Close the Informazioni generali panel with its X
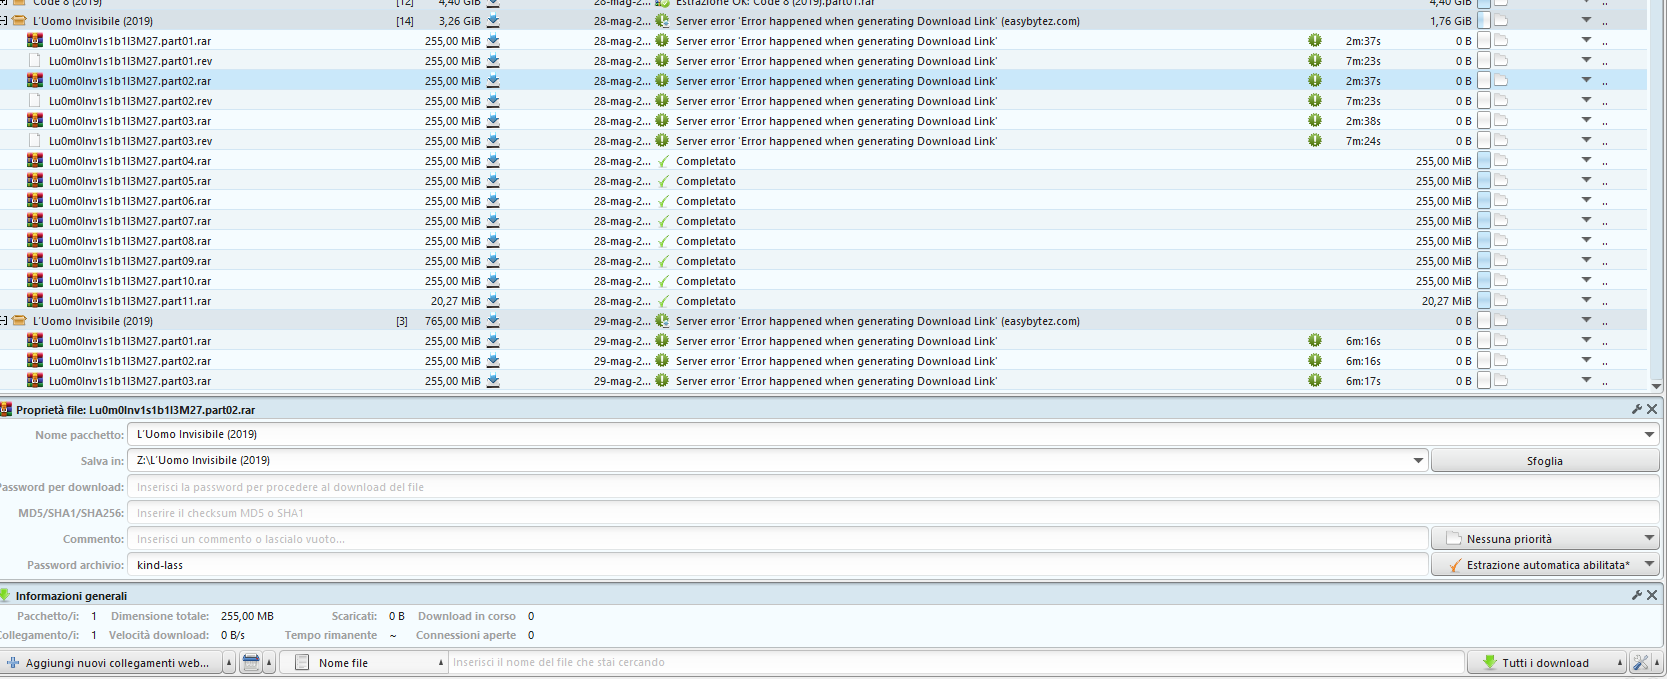Viewport: 1667px width, 679px height. coord(1652,595)
